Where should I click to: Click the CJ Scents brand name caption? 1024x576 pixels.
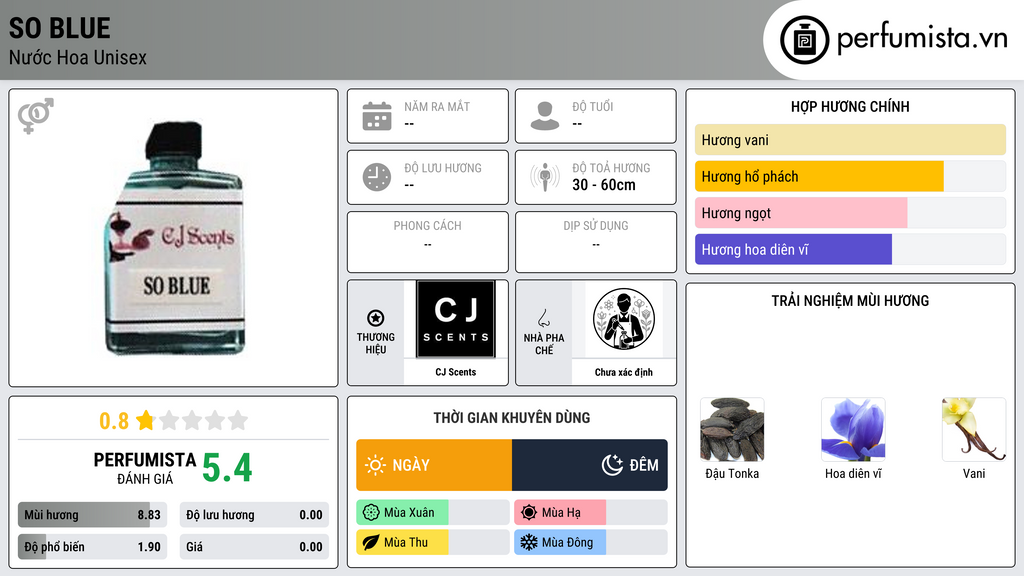click(x=456, y=372)
